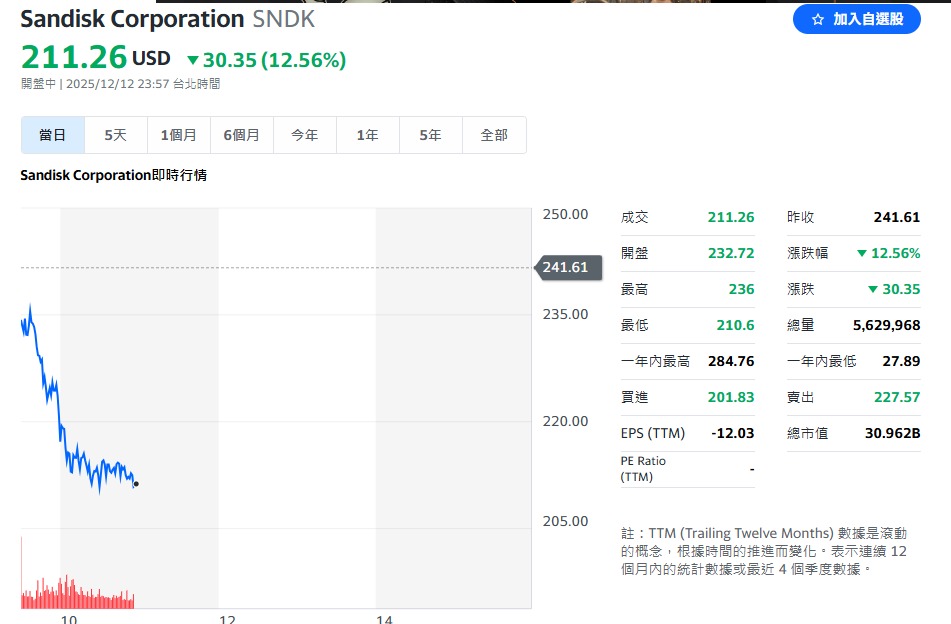Click the 賣出 value 227.57
The width and height of the screenshot is (951, 624).
[x=897, y=397]
